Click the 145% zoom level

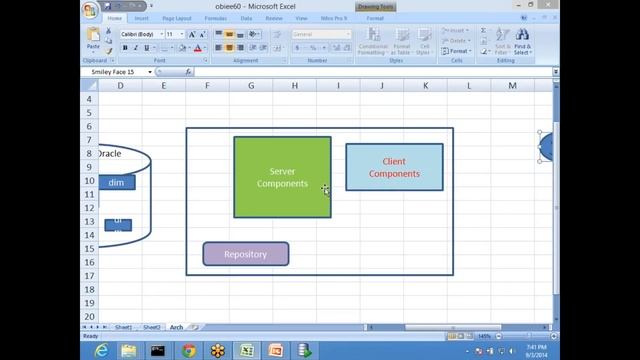[x=484, y=336]
